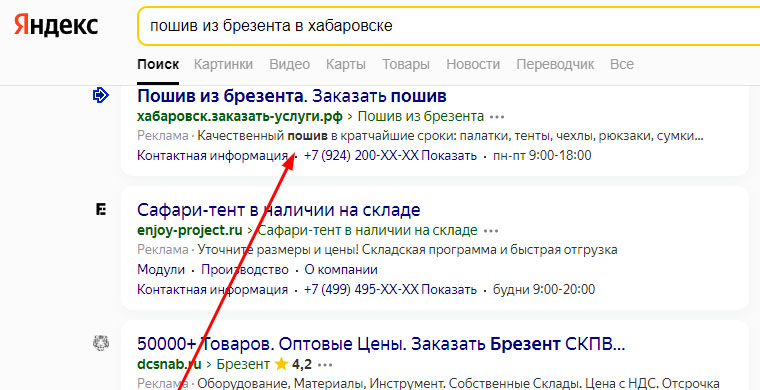Show phone number +7 (924) 200-XX-XX
760x390 pixels.
[x=390, y=156]
